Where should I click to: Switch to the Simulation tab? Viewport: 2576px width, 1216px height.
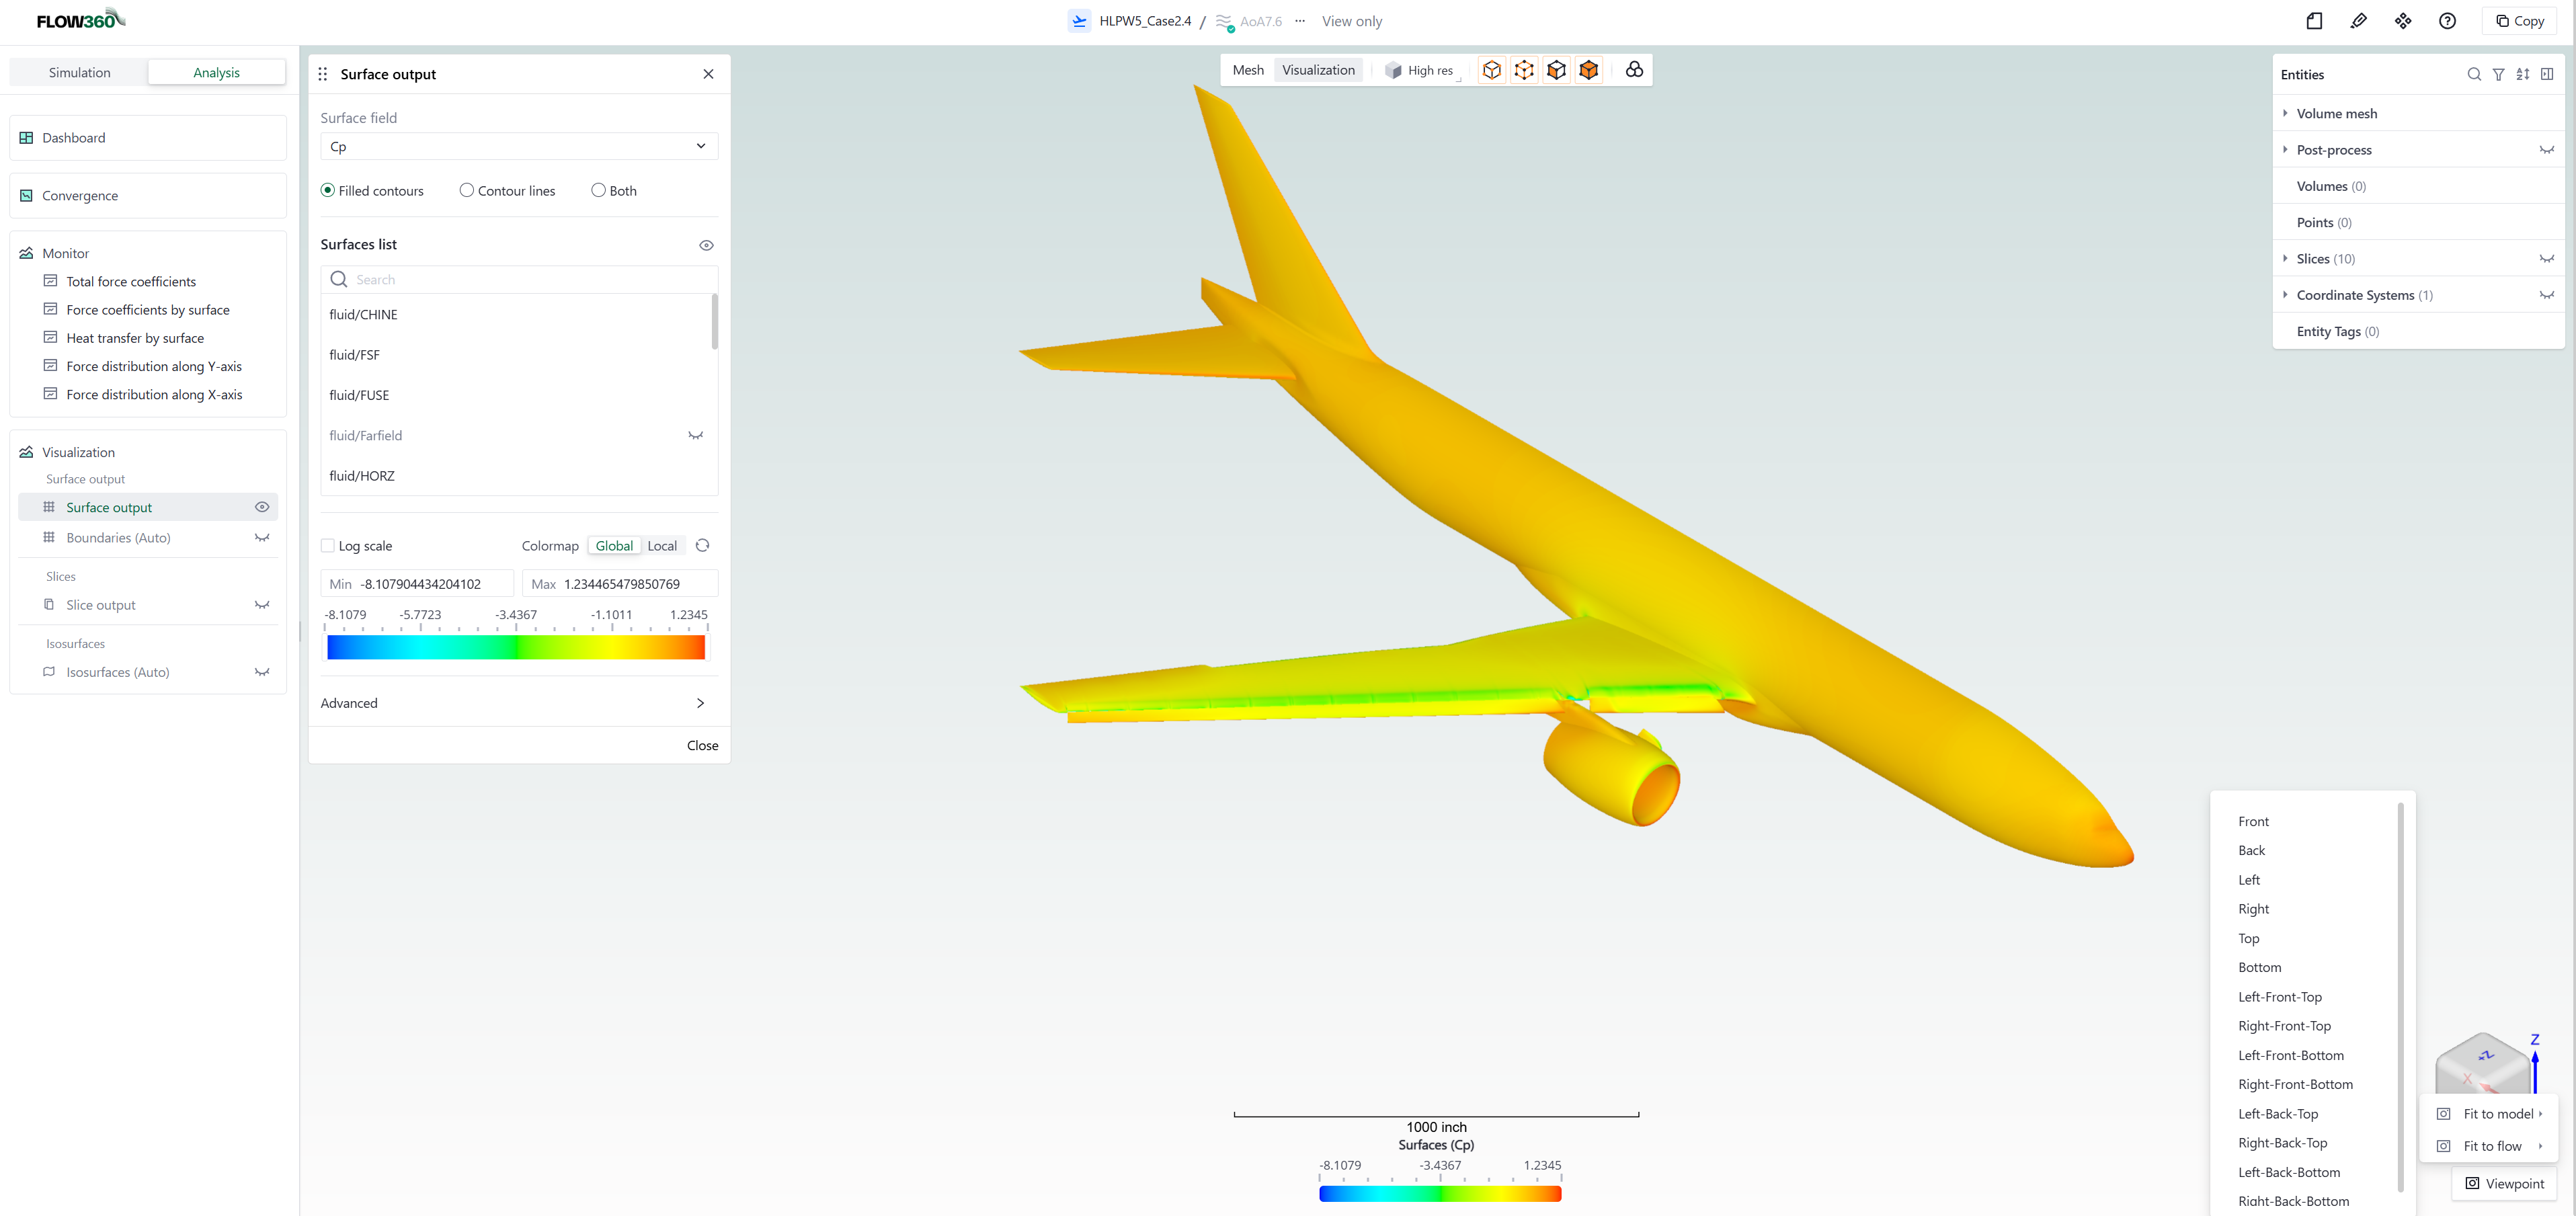pos(80,72)
